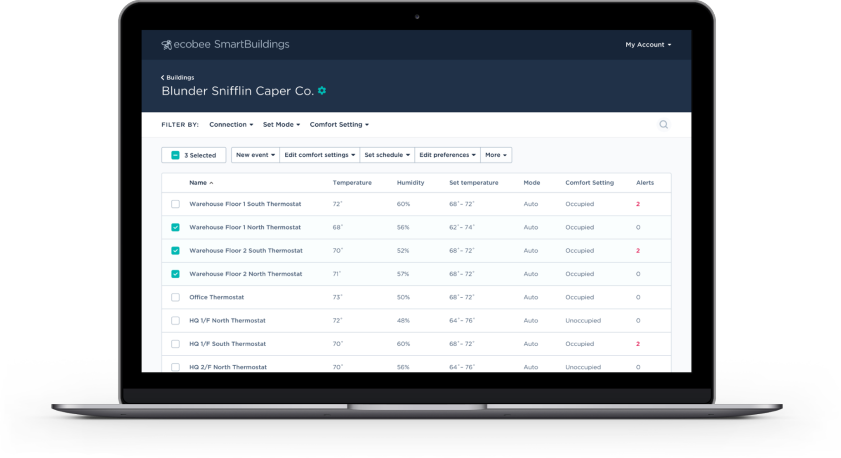Screen dimensions: 841x458
Task: Check HQ 1/F South Thermostat checkbox
Action: pos(175,344)
